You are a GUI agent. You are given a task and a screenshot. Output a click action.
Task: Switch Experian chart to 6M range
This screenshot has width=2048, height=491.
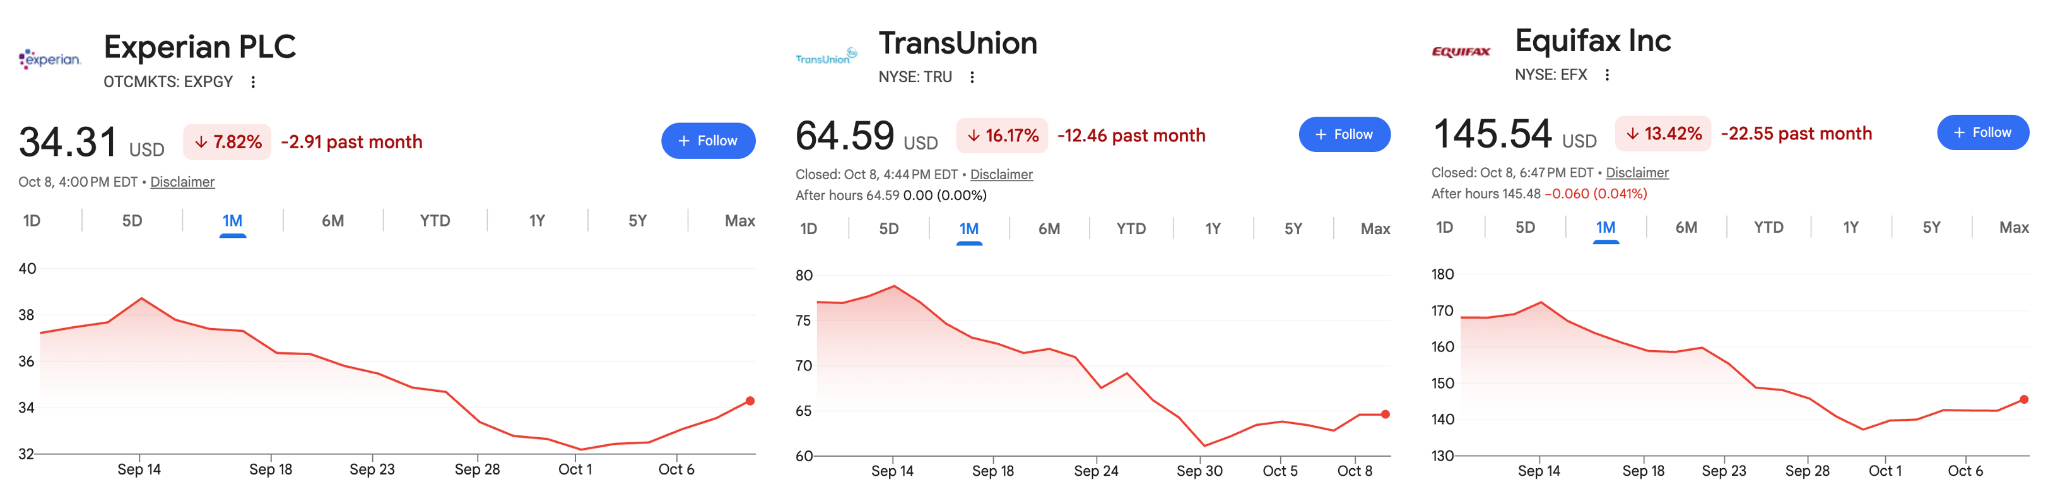pos(333,221)
